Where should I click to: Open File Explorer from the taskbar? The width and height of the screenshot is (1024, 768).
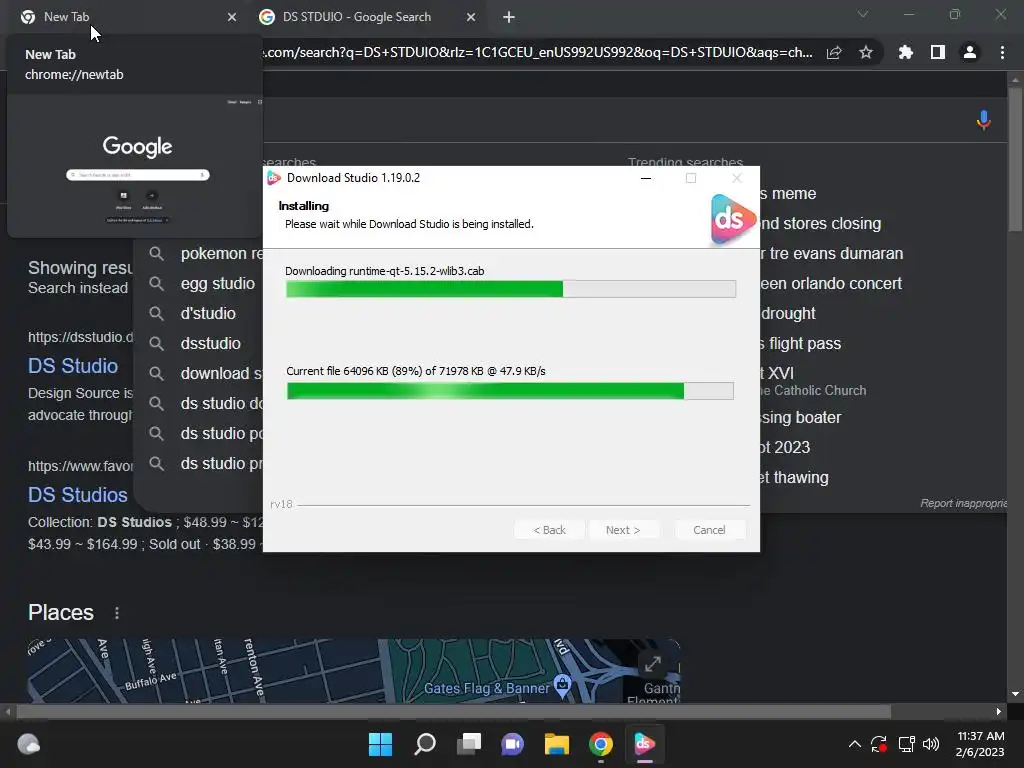point(557,744)
